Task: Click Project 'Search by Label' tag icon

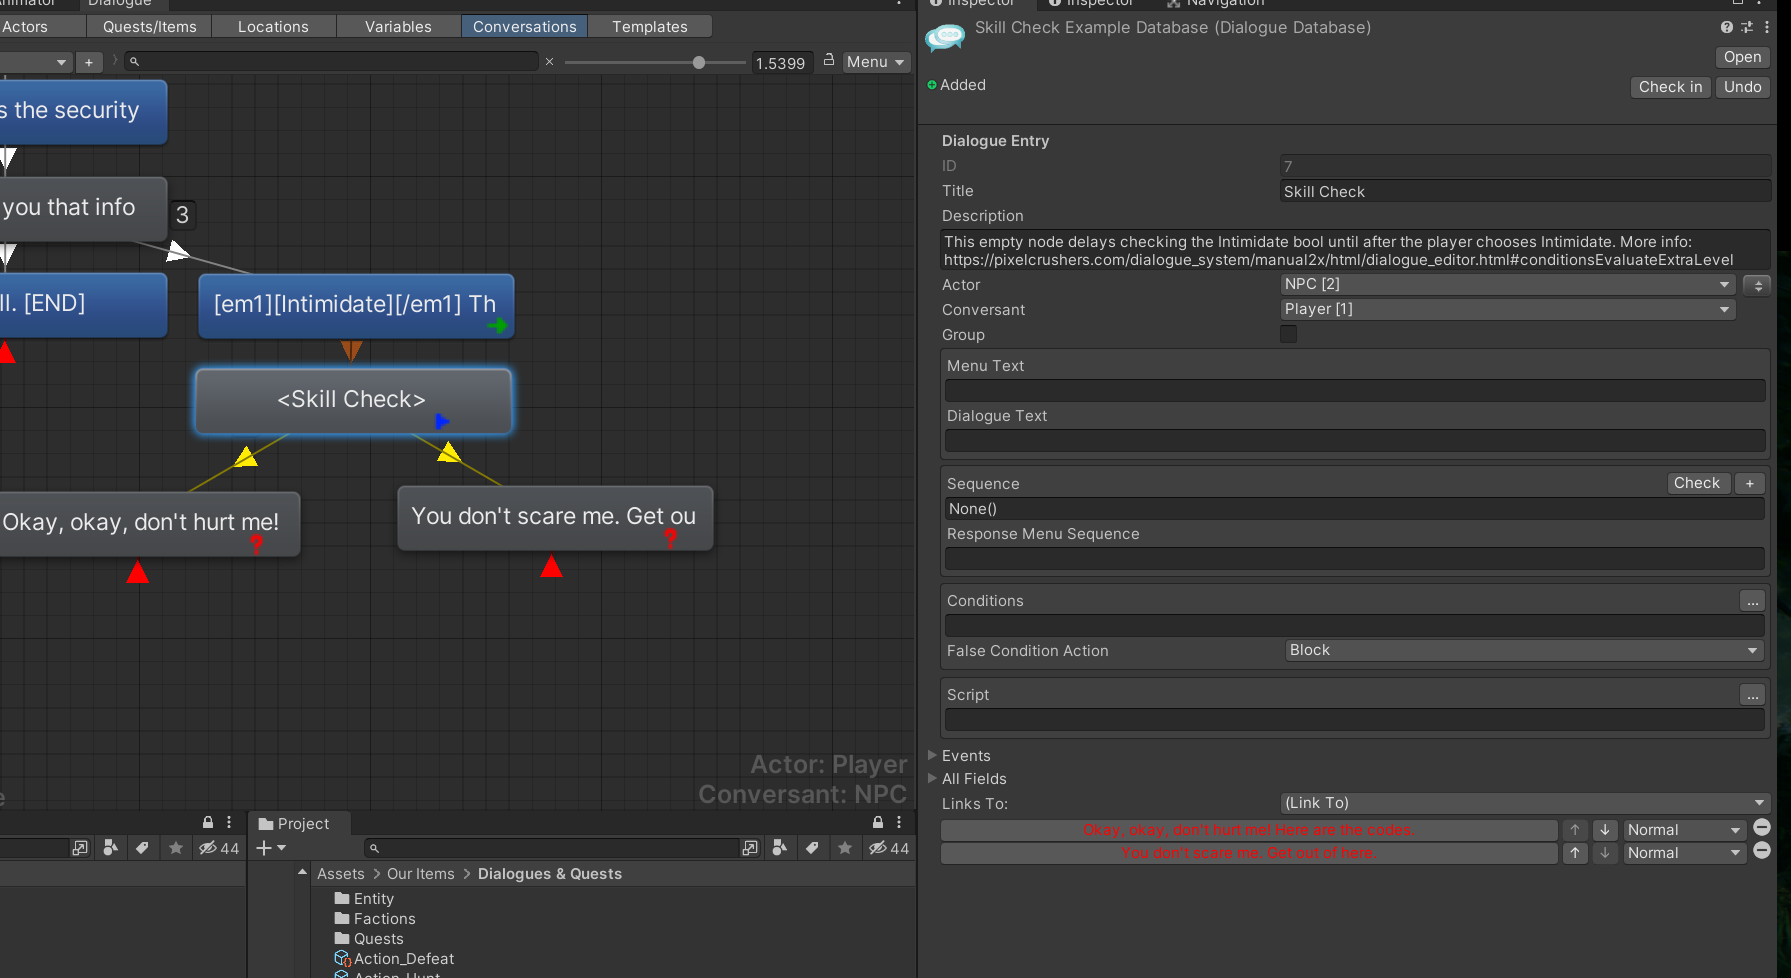Action: click(812, 848)
